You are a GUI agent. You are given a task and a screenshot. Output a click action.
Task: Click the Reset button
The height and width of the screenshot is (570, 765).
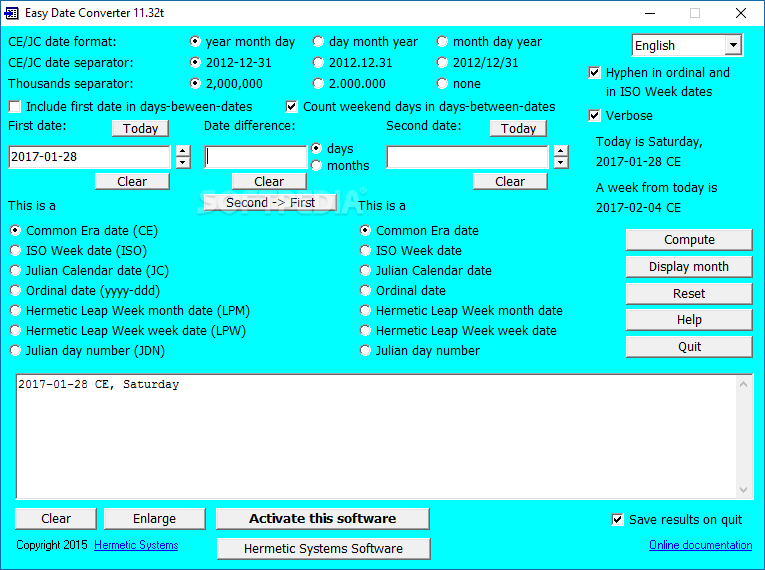[x=689, y=293]
